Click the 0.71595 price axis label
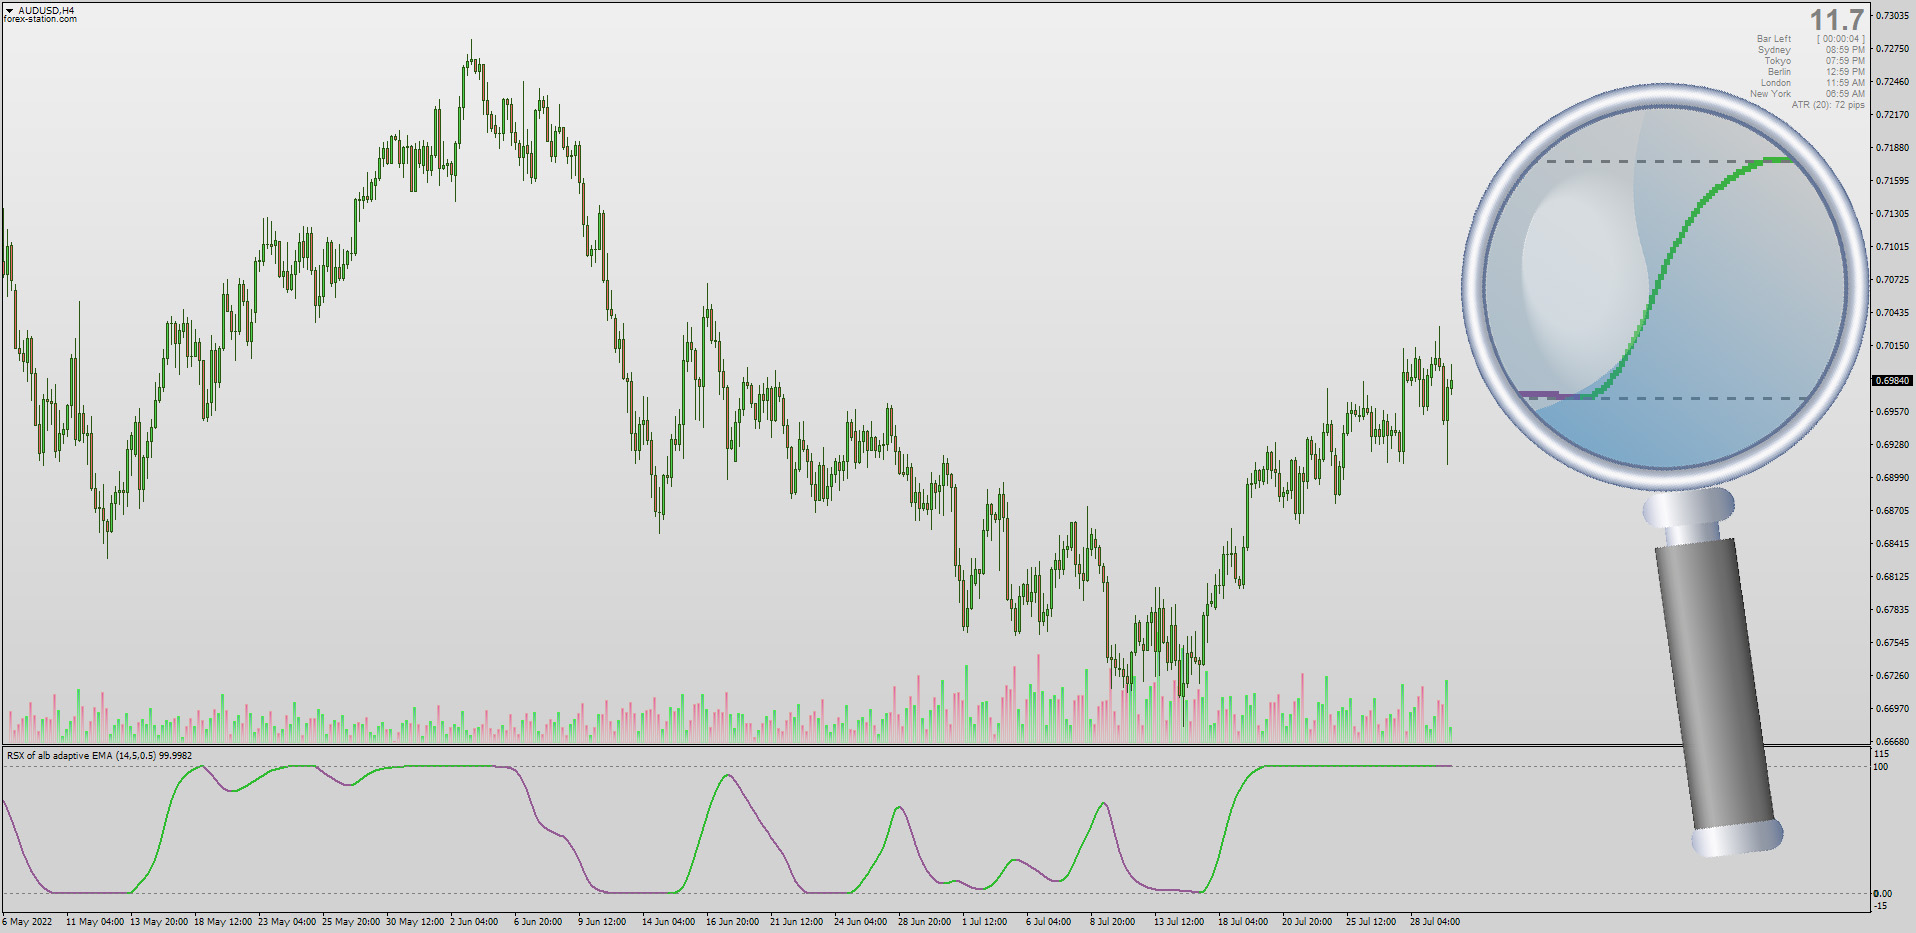Image resolution: width=1916 pixels, height=933 pixels. [x=1893, y=181]
